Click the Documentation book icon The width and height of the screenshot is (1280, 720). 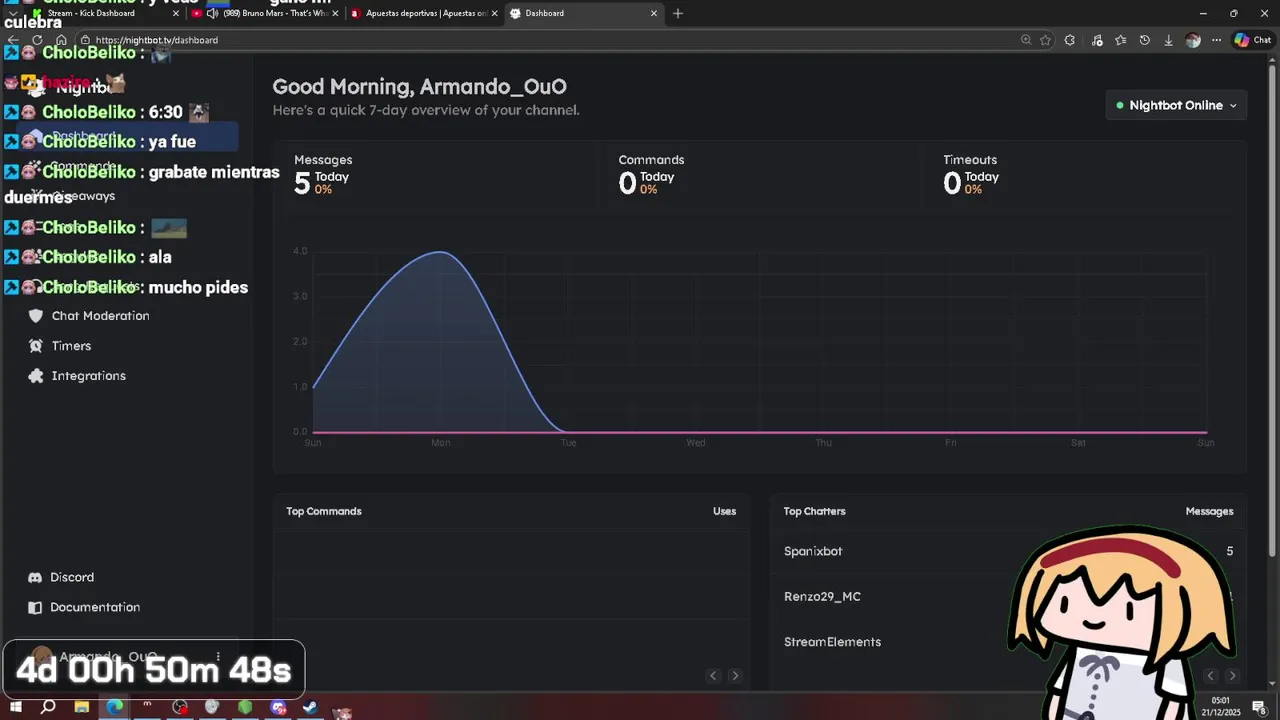35,608
